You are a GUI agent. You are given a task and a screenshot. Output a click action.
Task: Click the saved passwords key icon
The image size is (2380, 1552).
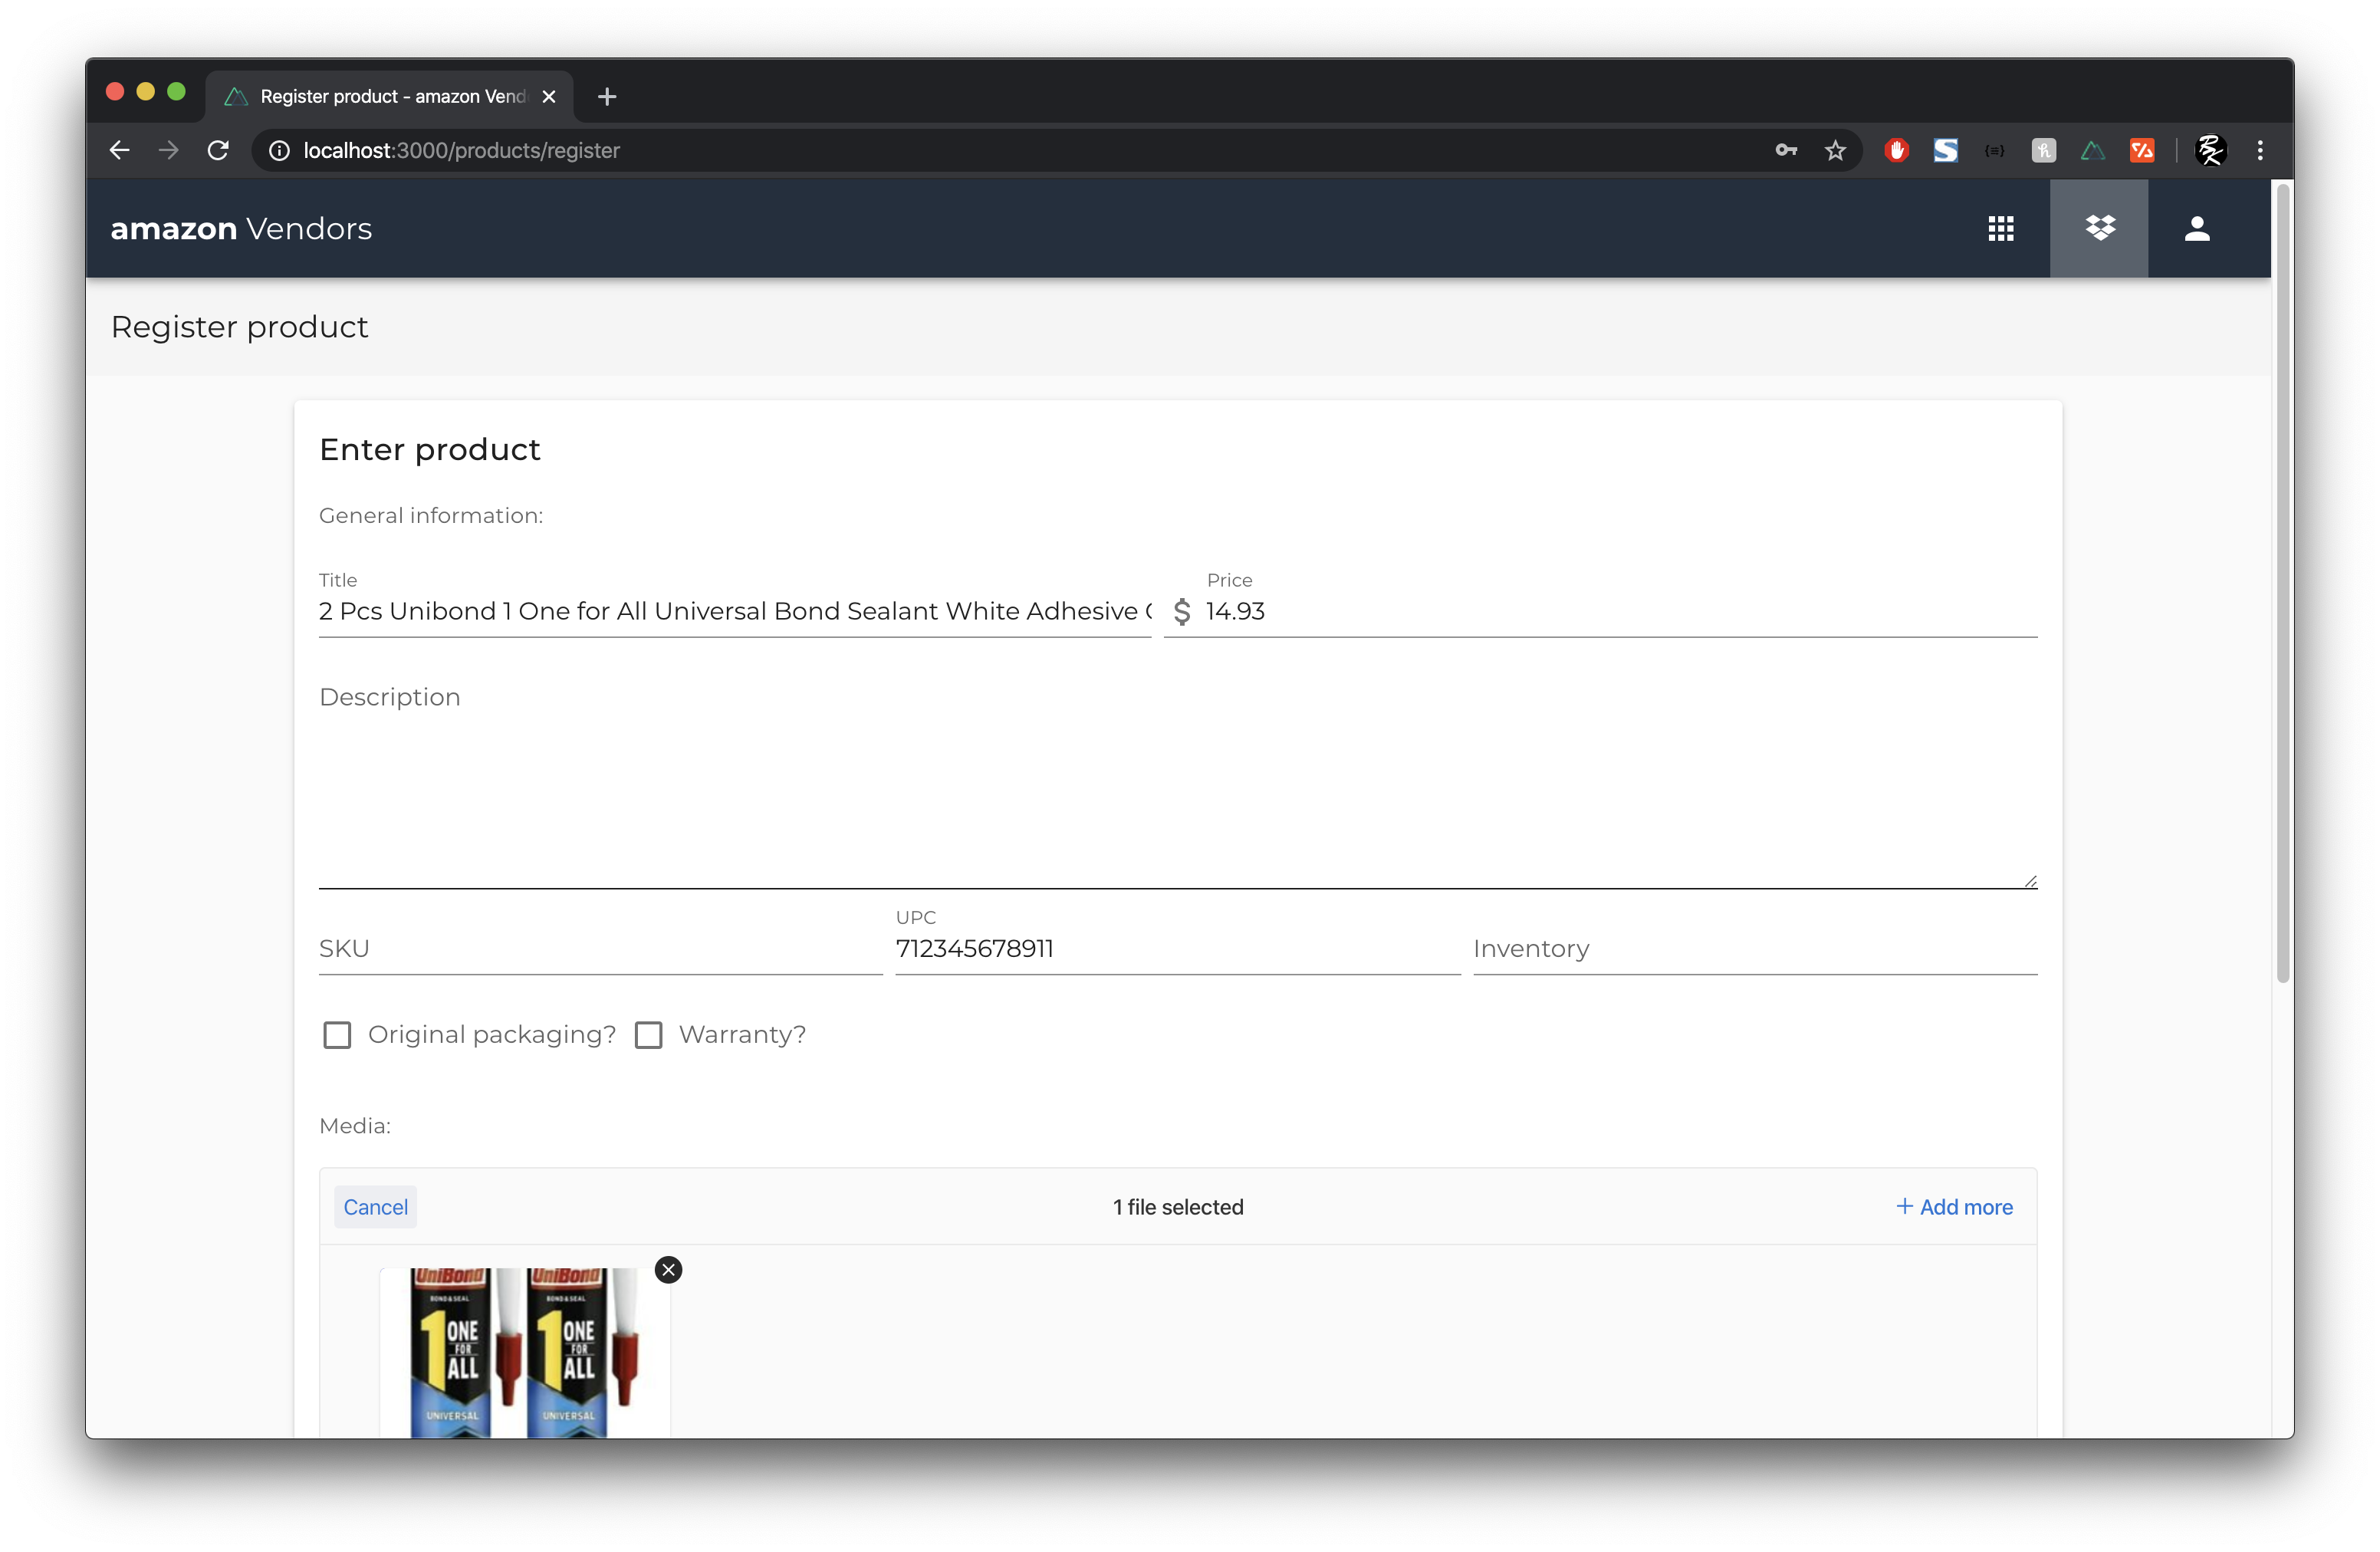pyautogui.click(x=1786, y=150)
